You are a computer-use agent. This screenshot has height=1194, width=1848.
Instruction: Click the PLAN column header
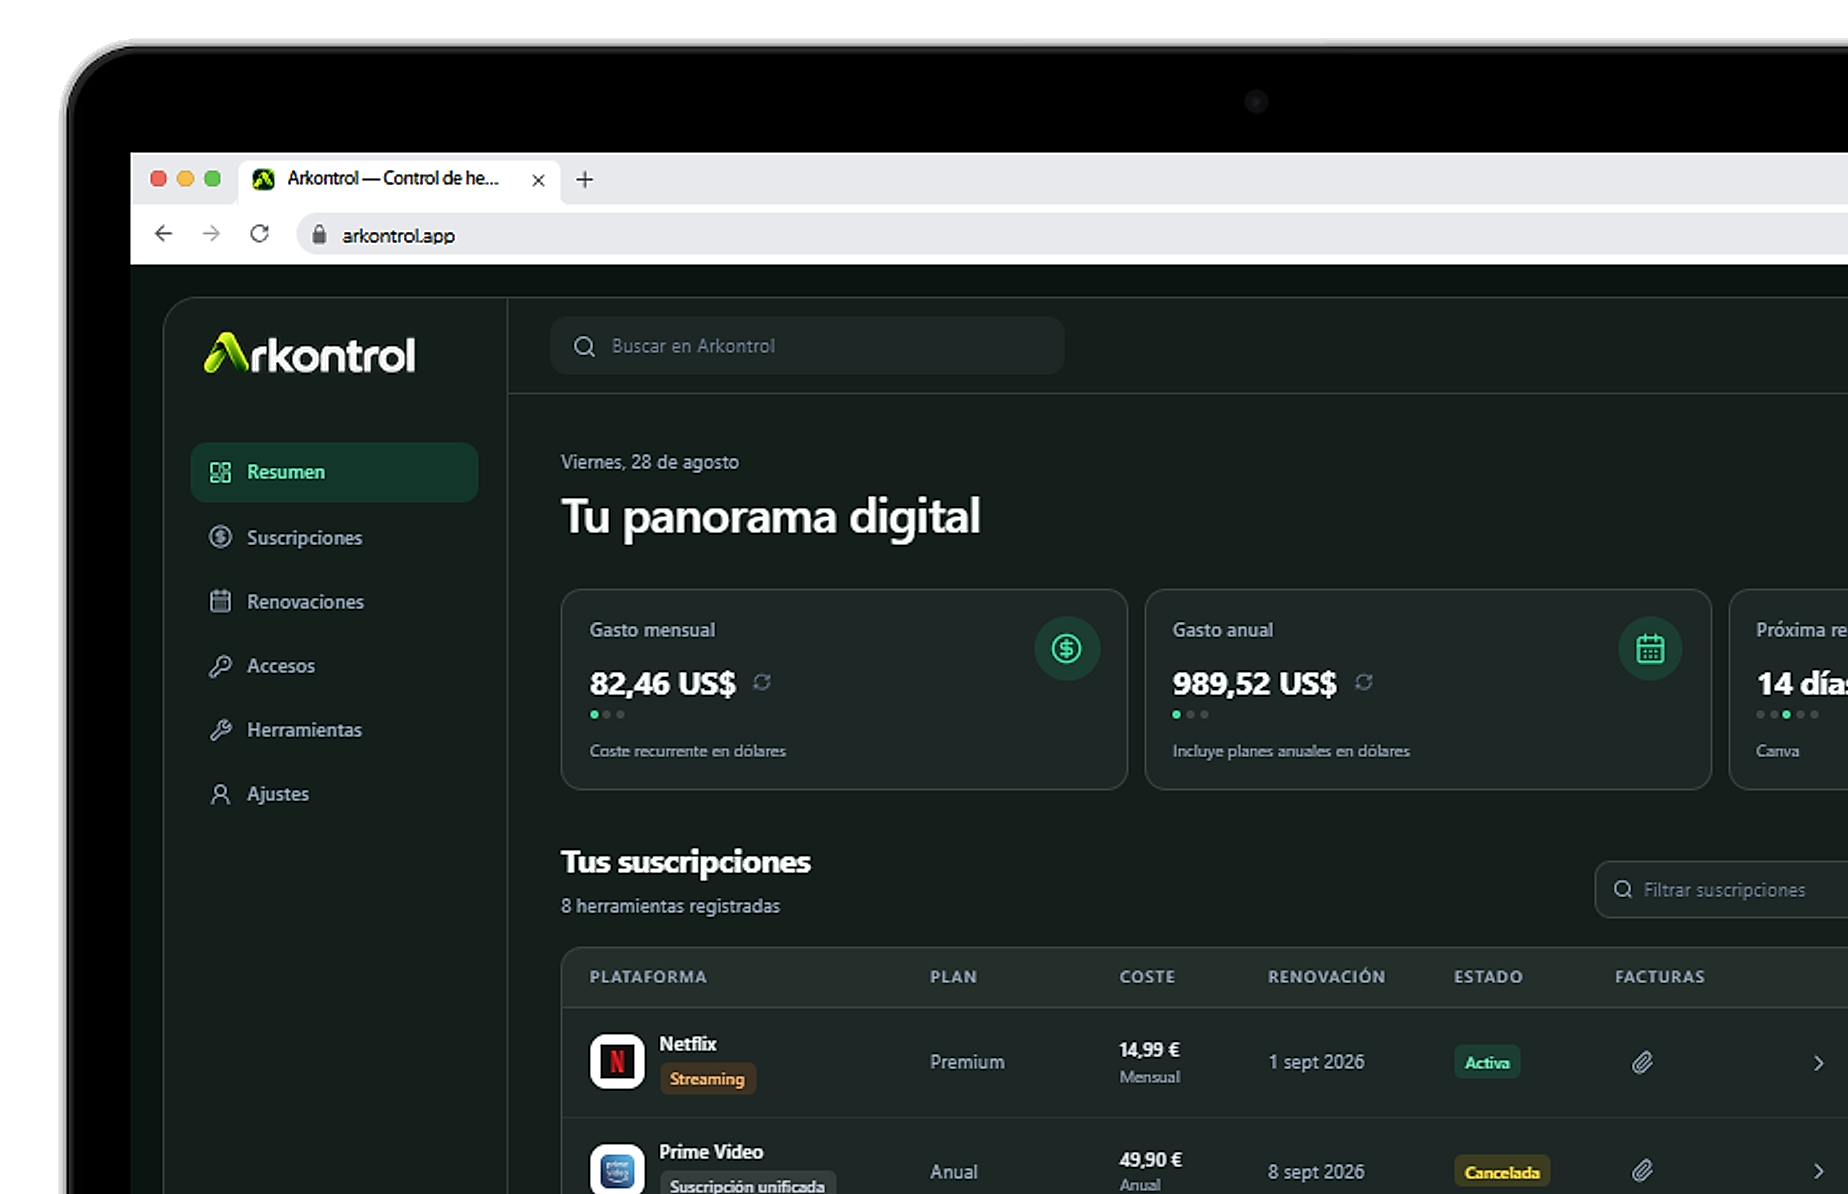pos(953,977)
